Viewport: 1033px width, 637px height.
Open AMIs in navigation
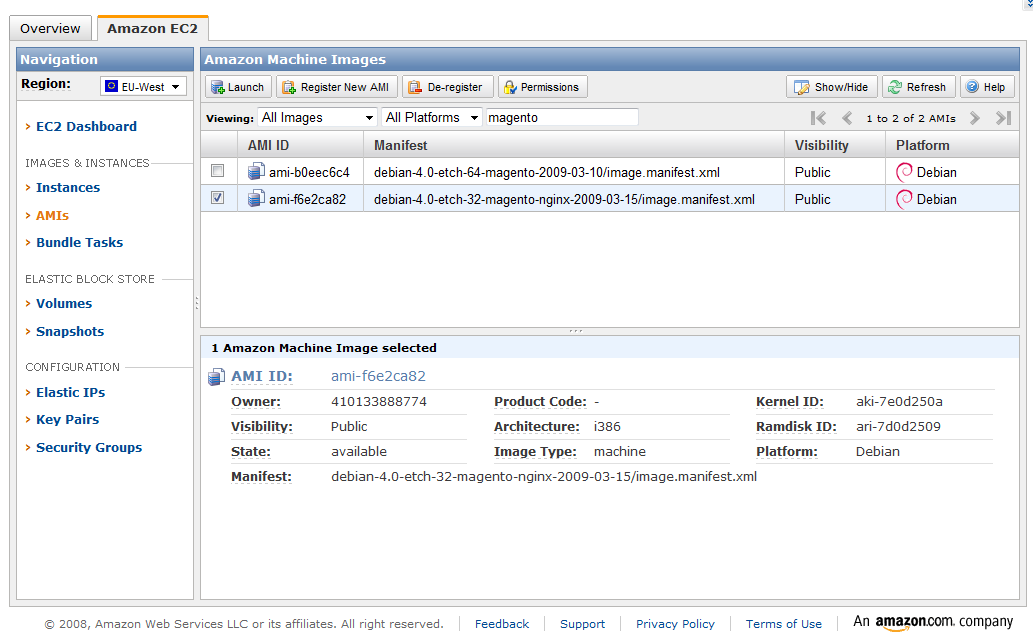point(52,215)
